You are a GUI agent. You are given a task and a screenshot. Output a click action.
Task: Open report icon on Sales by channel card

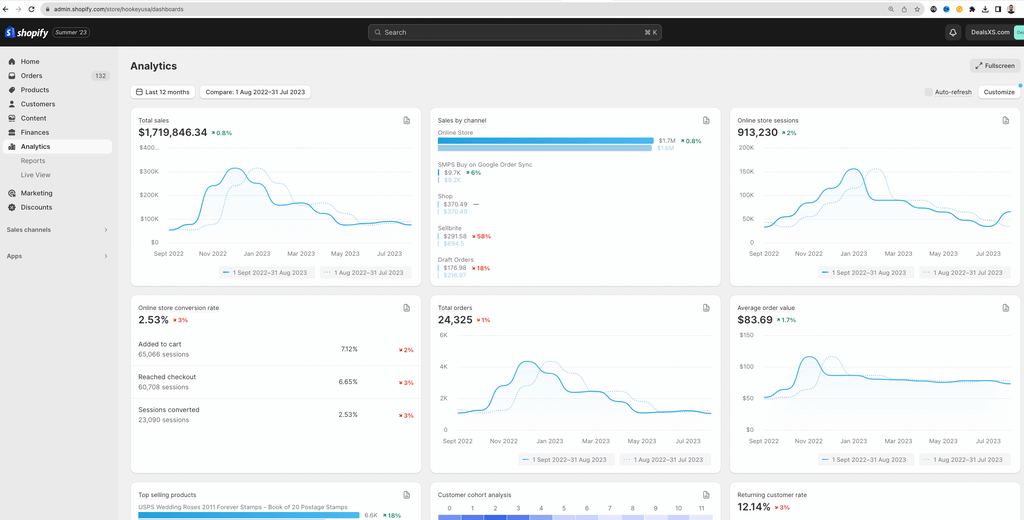click(706, 120)
